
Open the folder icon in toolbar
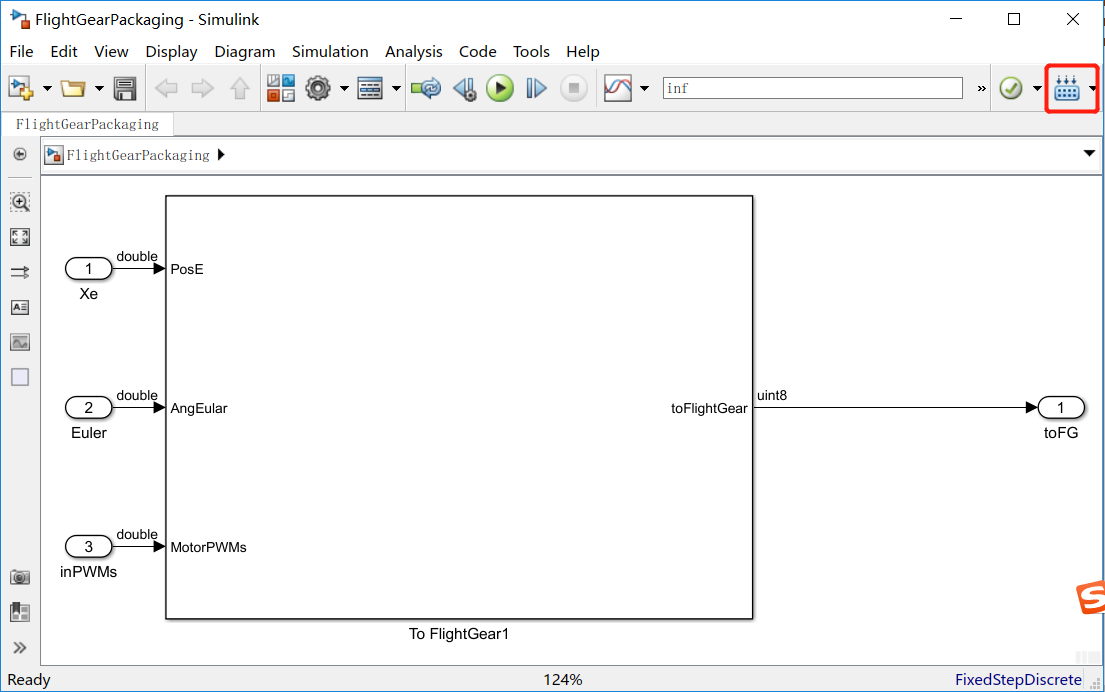pos(73,88)
